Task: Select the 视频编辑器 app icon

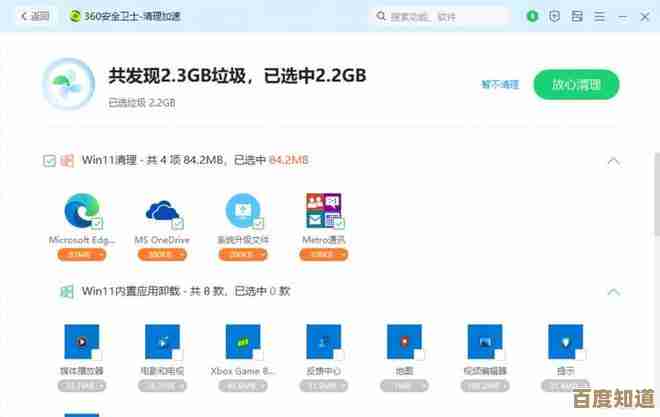Action: click(485, 342)
